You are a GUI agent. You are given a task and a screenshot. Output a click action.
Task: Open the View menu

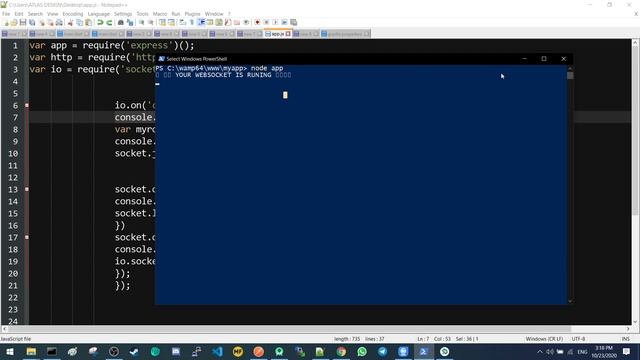click(53, 14)
